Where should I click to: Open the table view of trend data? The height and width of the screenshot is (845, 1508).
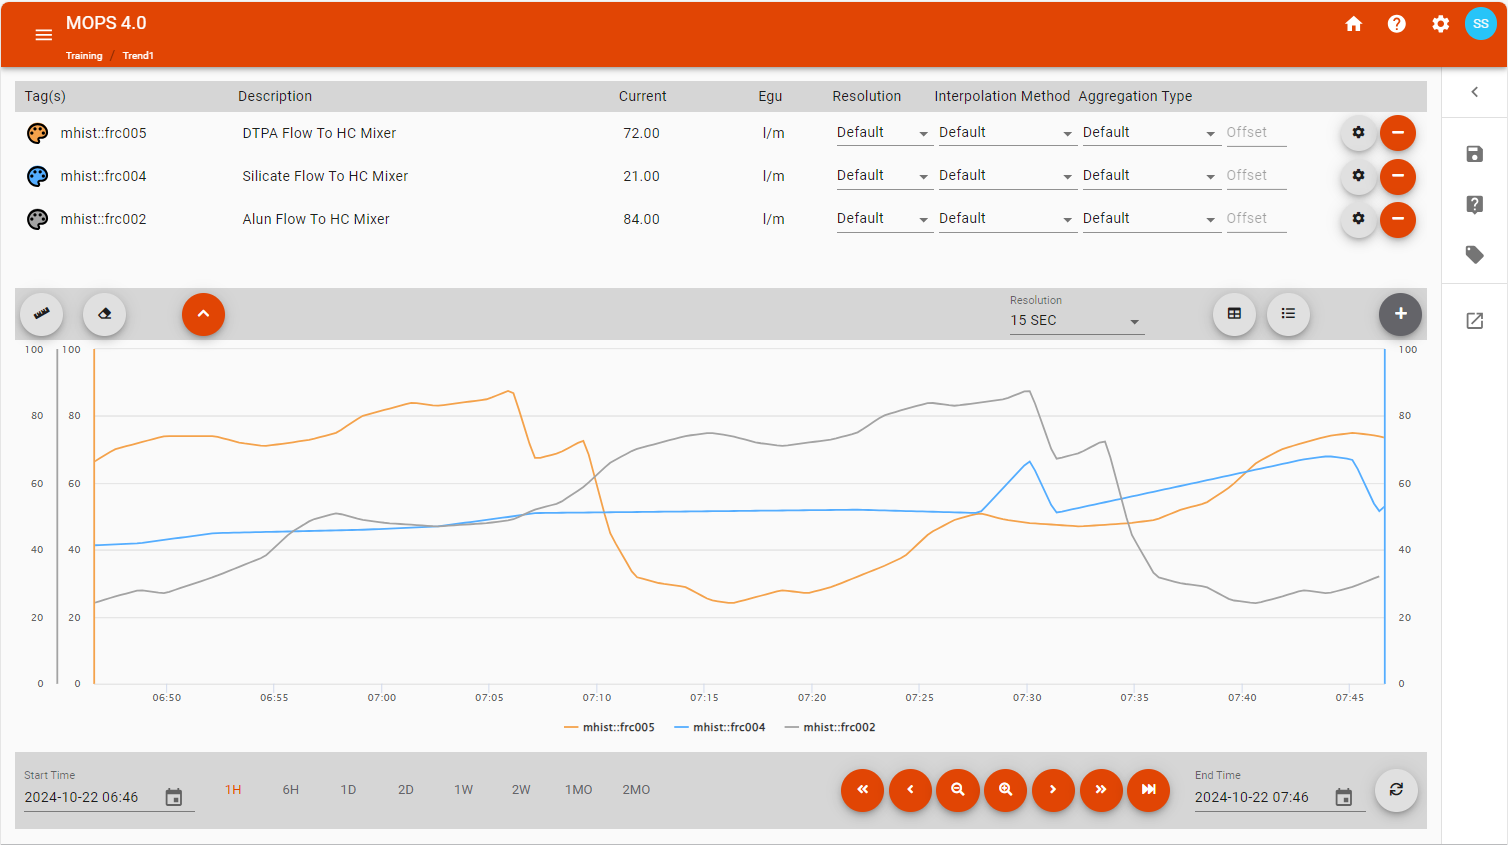coord(1234,313)
